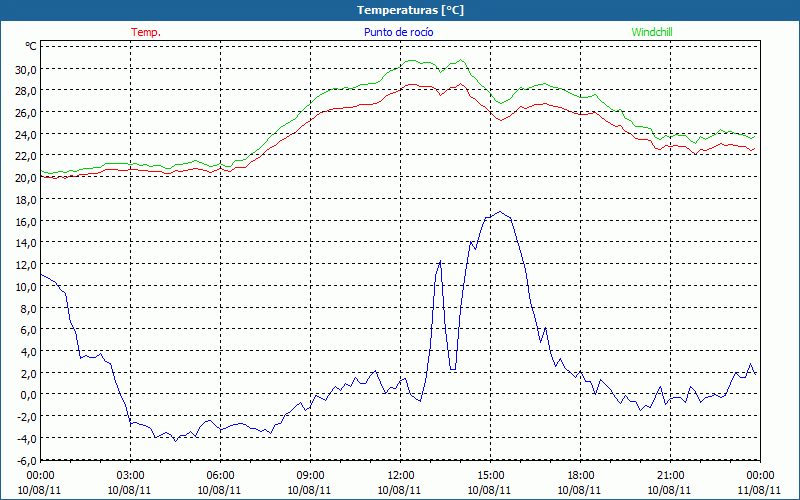This screenshot has height=500, width=800.
Task: Click the windchill peak near 14:00
Action: pos(461,60)
